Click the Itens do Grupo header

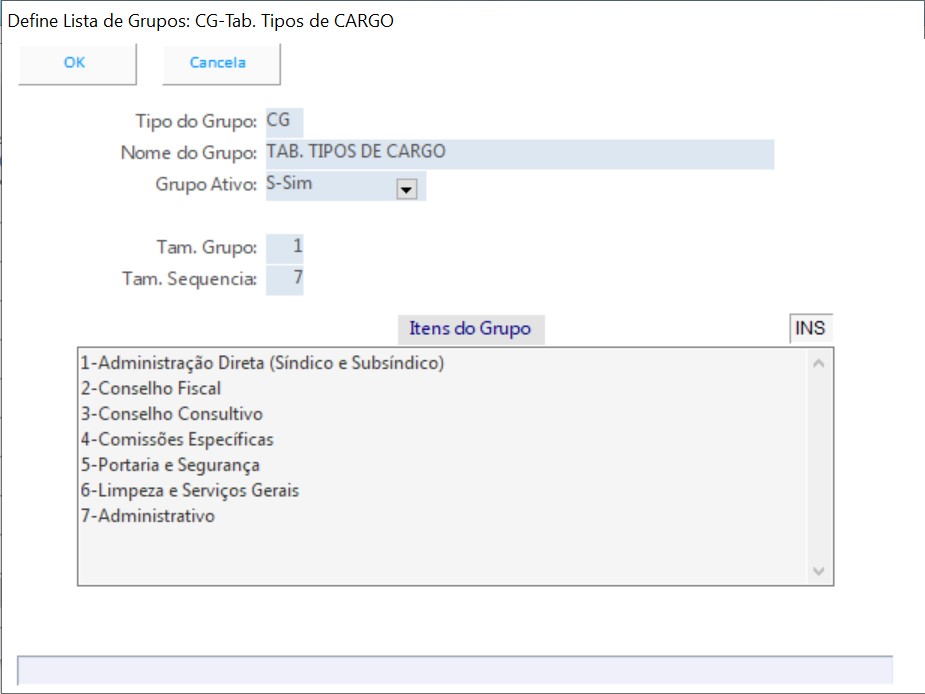coord(470,329)
